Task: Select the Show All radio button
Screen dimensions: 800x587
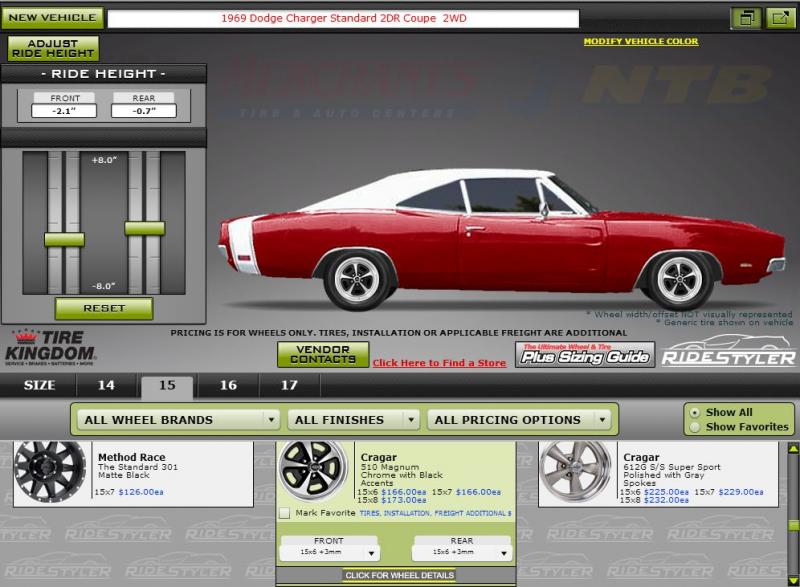Action: pos(694,412)
